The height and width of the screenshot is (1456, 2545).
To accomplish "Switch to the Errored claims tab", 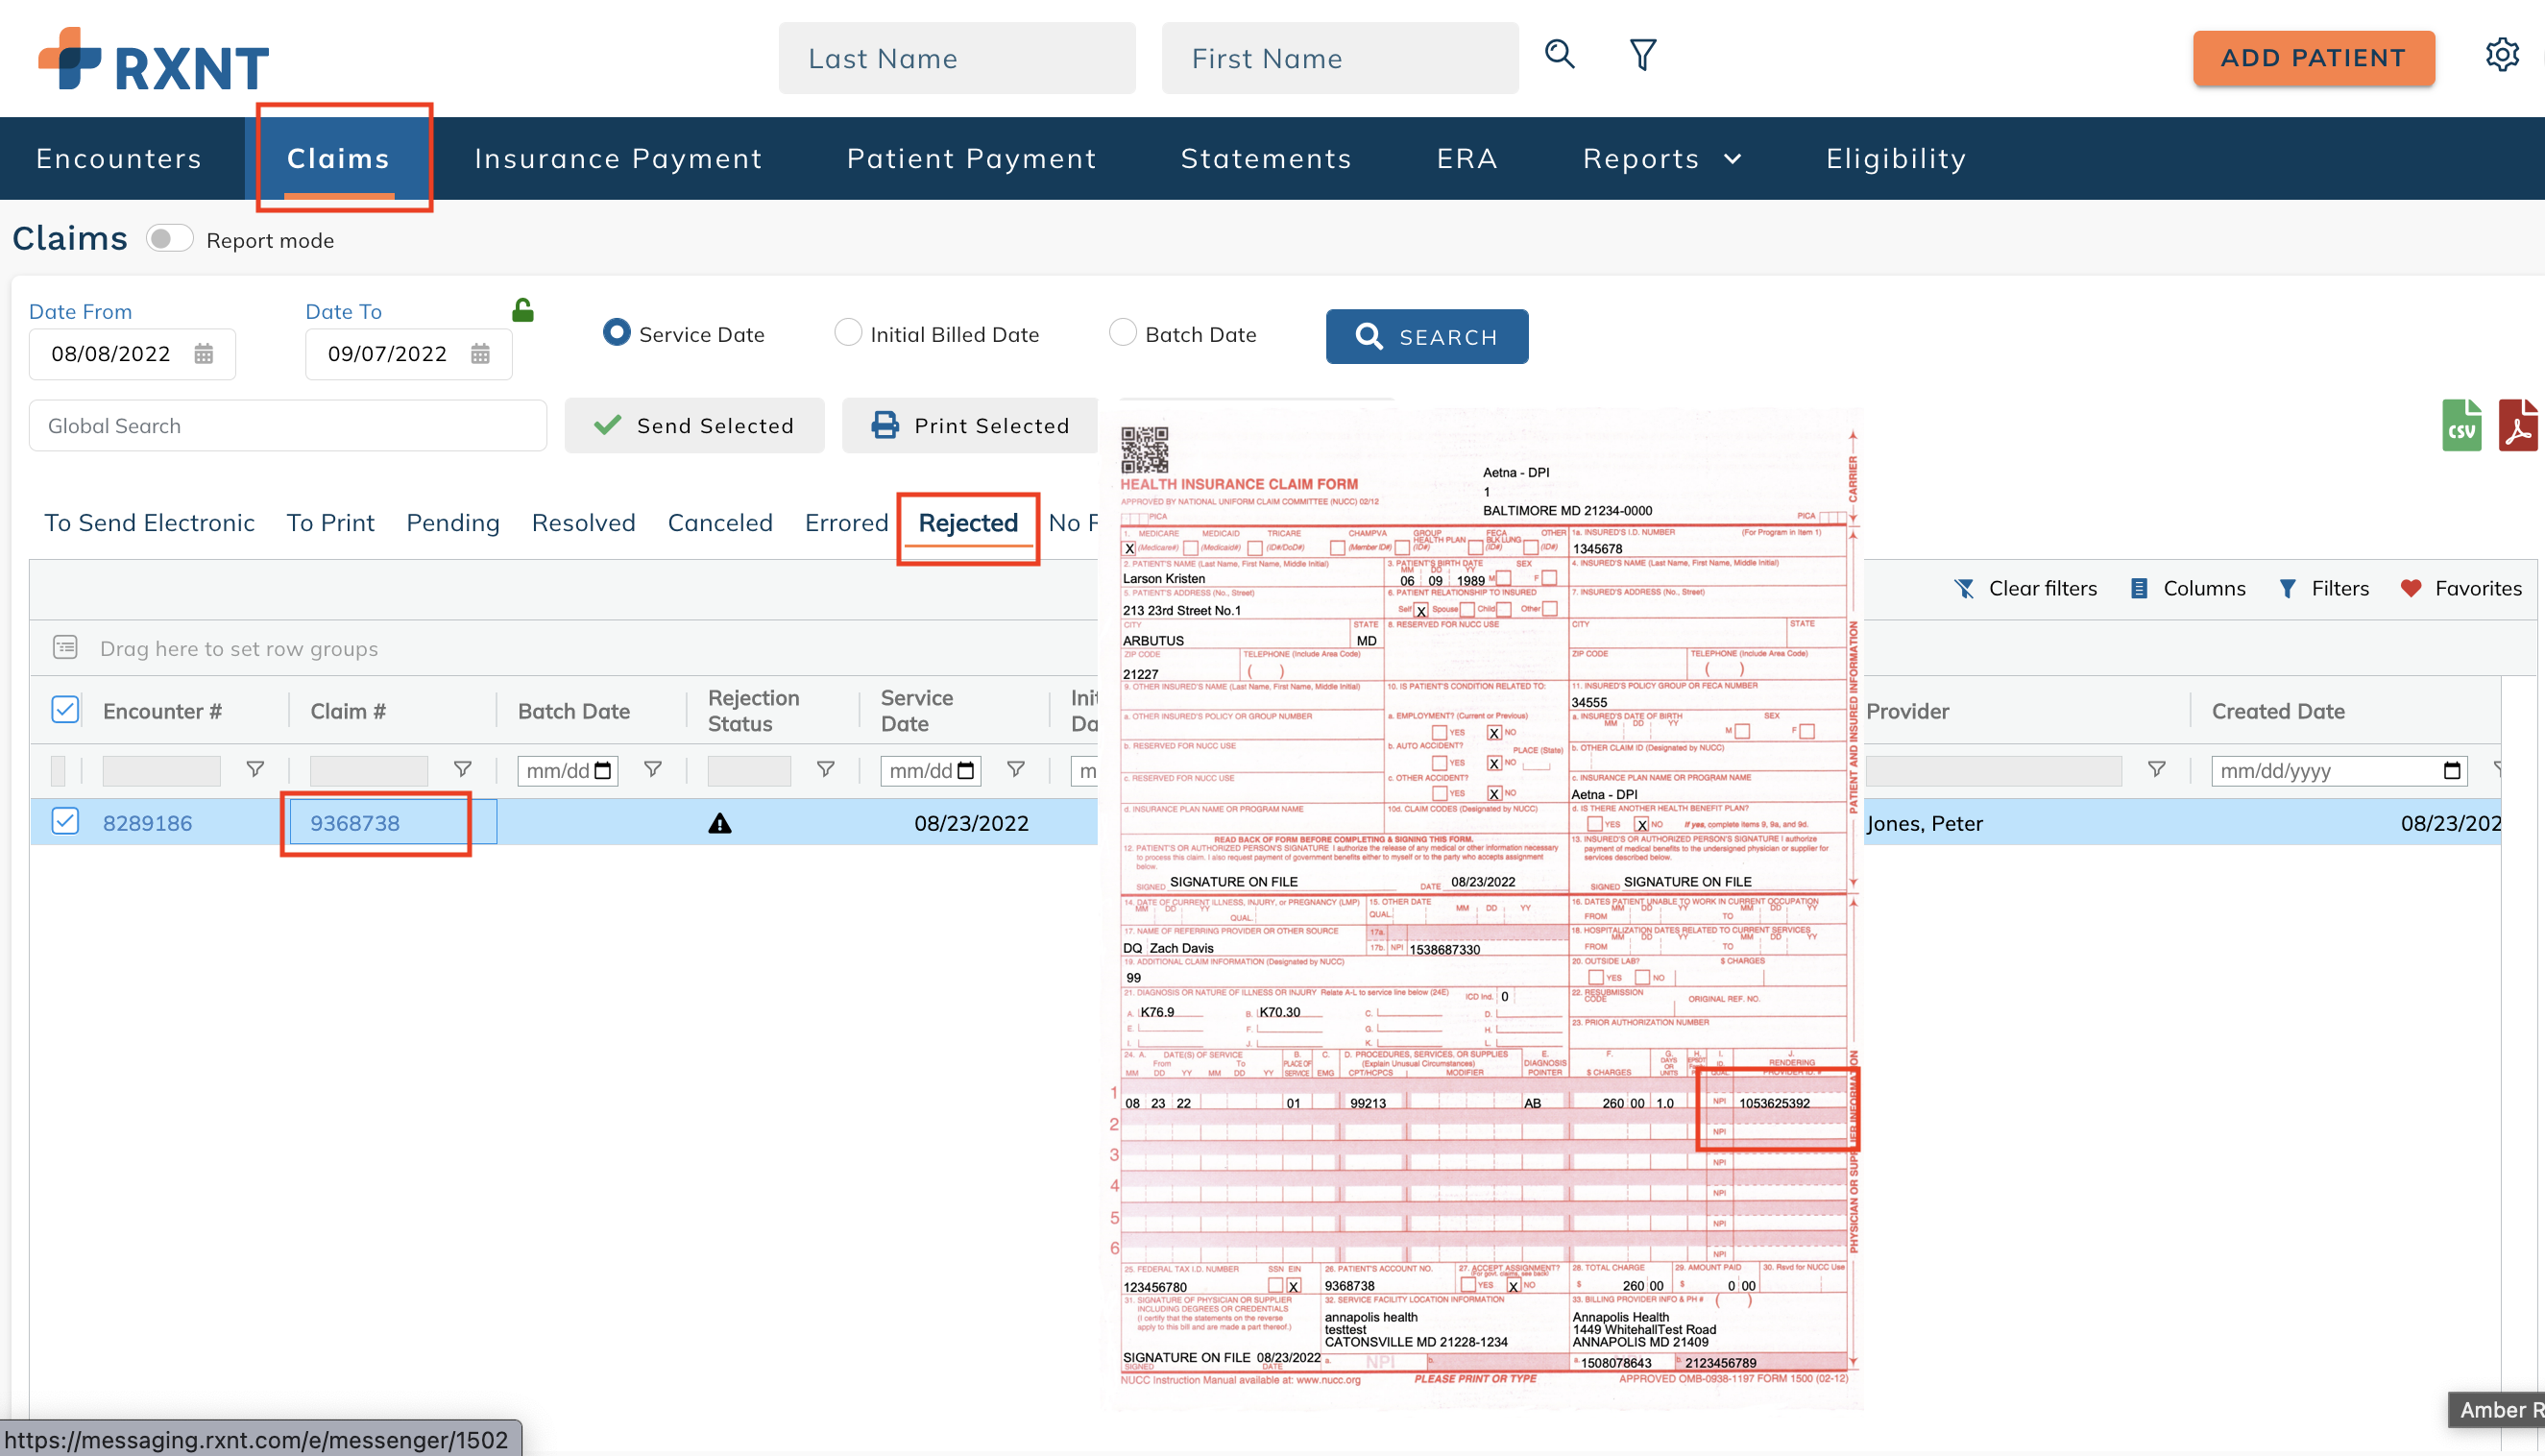I will pyautogui.click(x=846, y=522).
